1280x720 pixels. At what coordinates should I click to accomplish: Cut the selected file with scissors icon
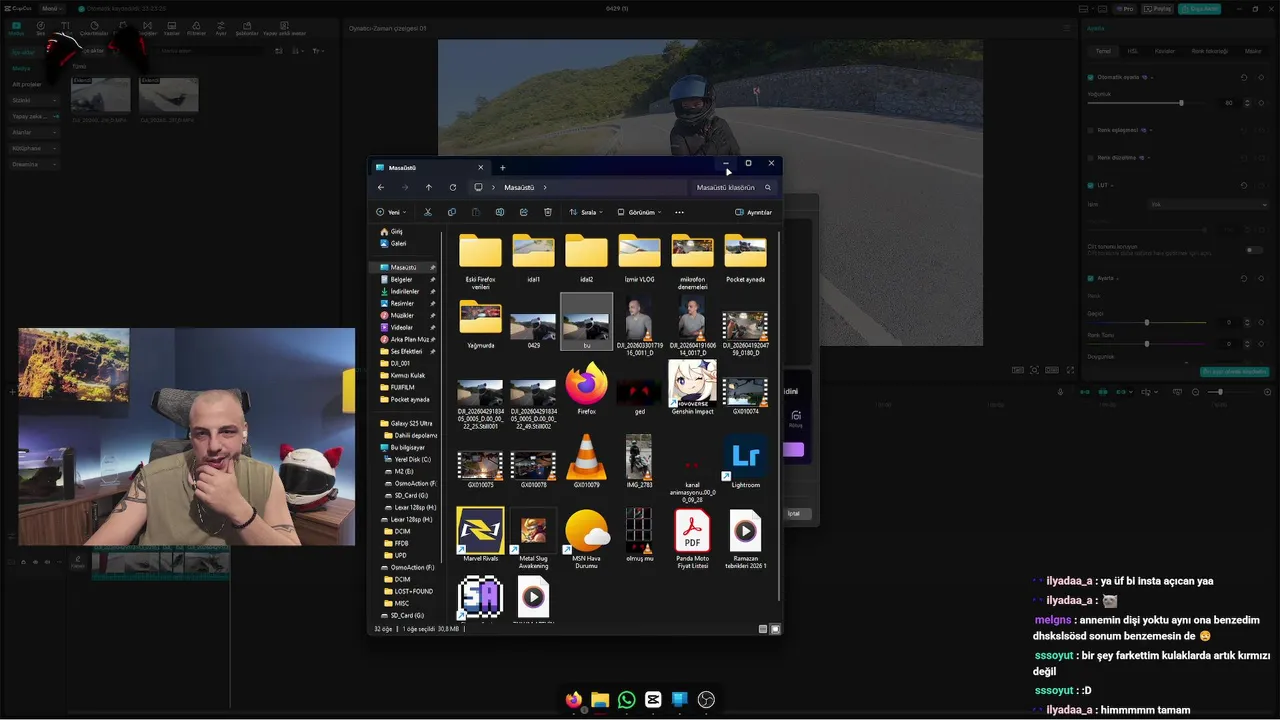tap(428, 212)
